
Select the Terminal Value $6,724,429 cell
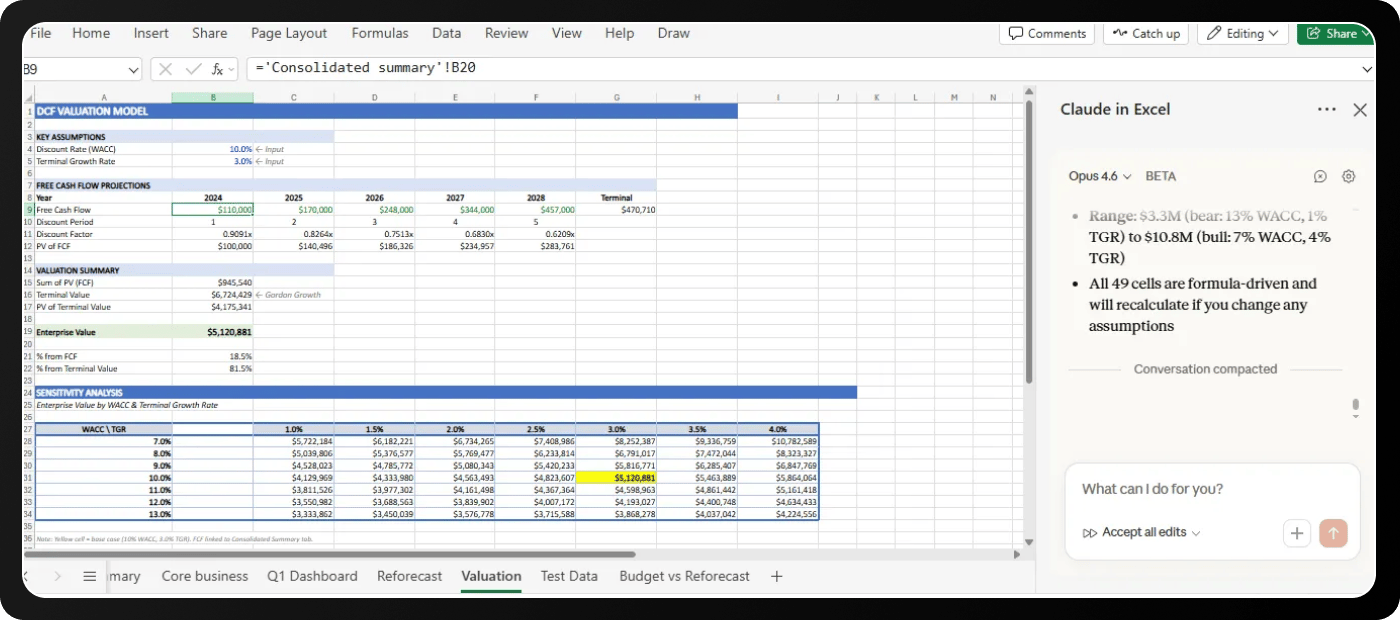(212, 295)
